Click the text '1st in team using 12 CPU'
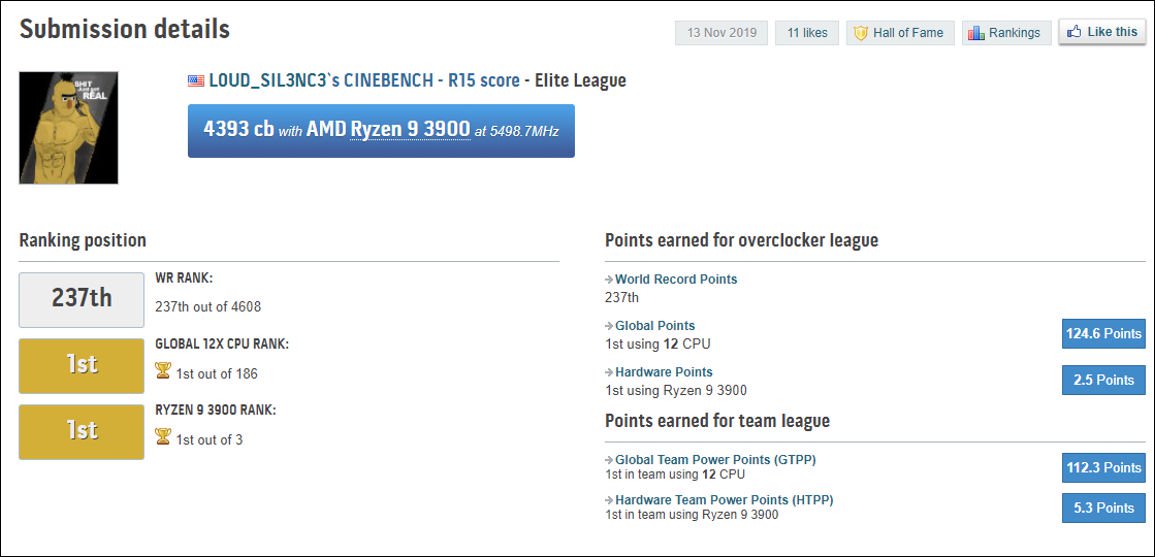The height and width of the screenshot is (557, 1155). pos(675,474)
